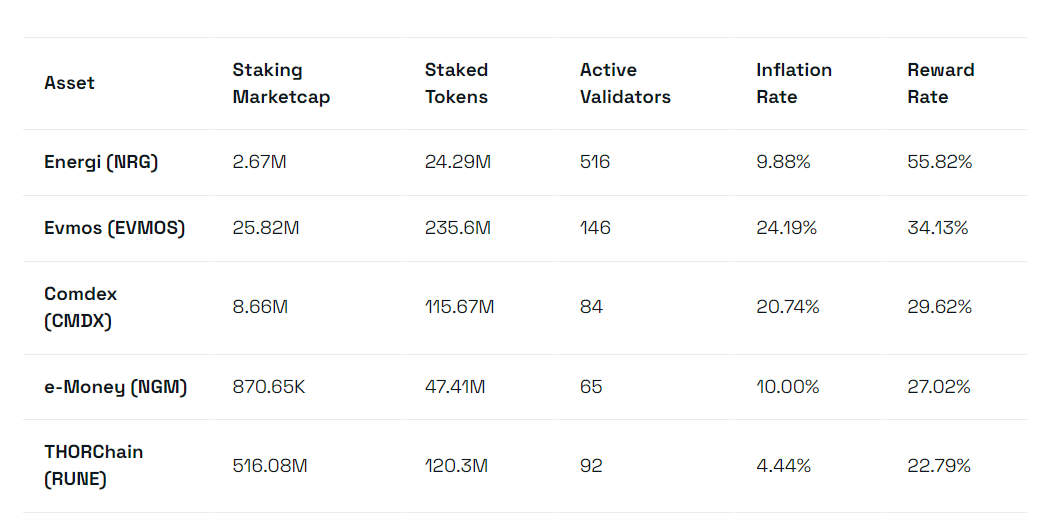The image size is (1054, 532).
Task: Select e-Money's 10.00% inflation rate cell
Action: (787, 386)
